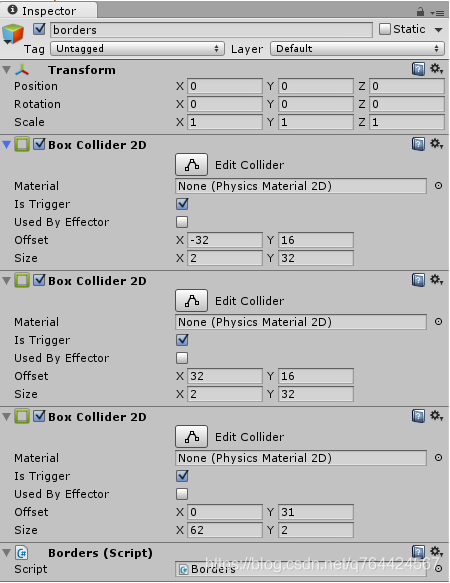Click Edit Collider button of first Box Collider 2D
Screen dimensions: 450x583
coord(191,164)
